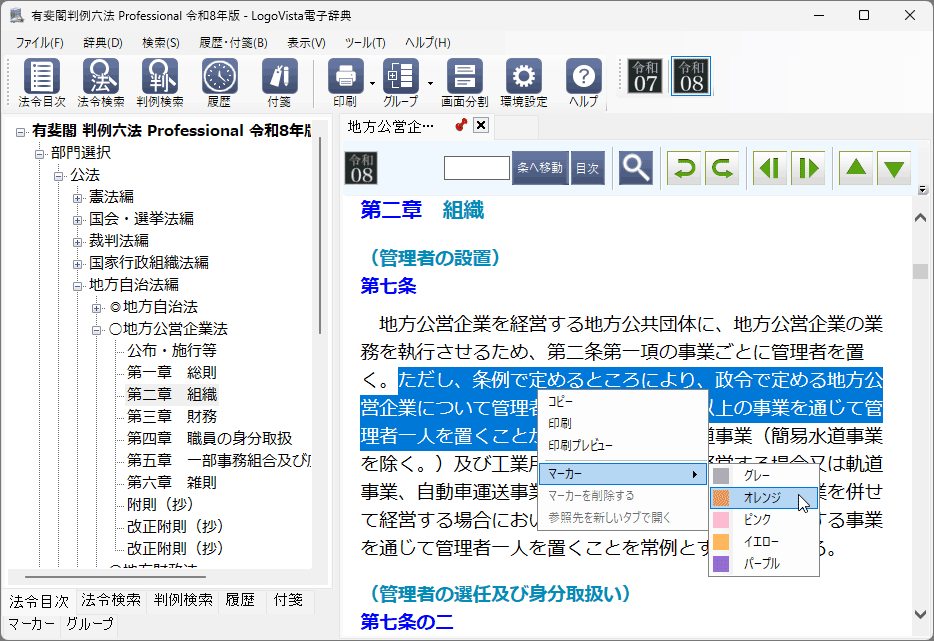Toggle the red pin on document tab
The width and height of the screenshot is (934, 641).
click(461, 125)
